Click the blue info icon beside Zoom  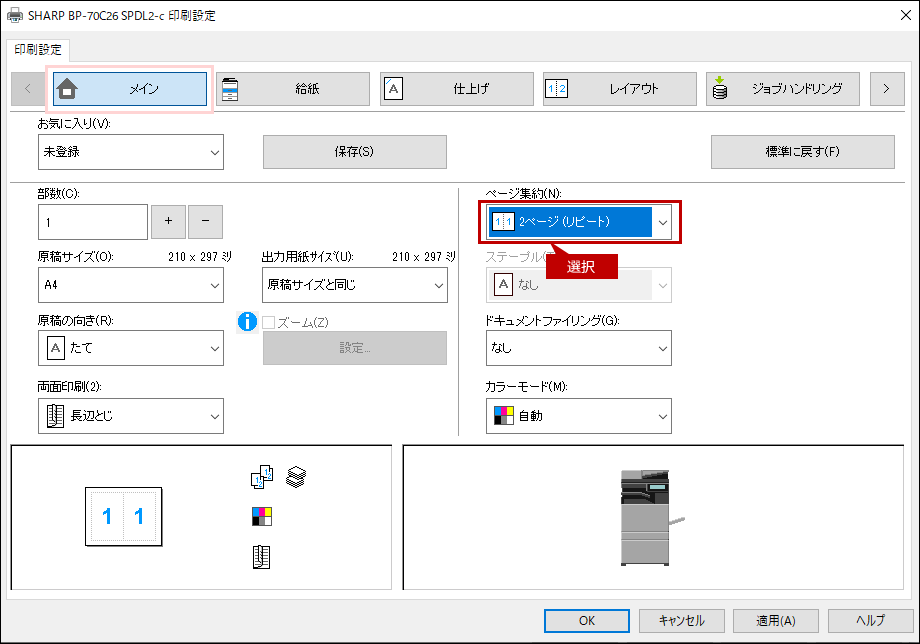point(246,322)
